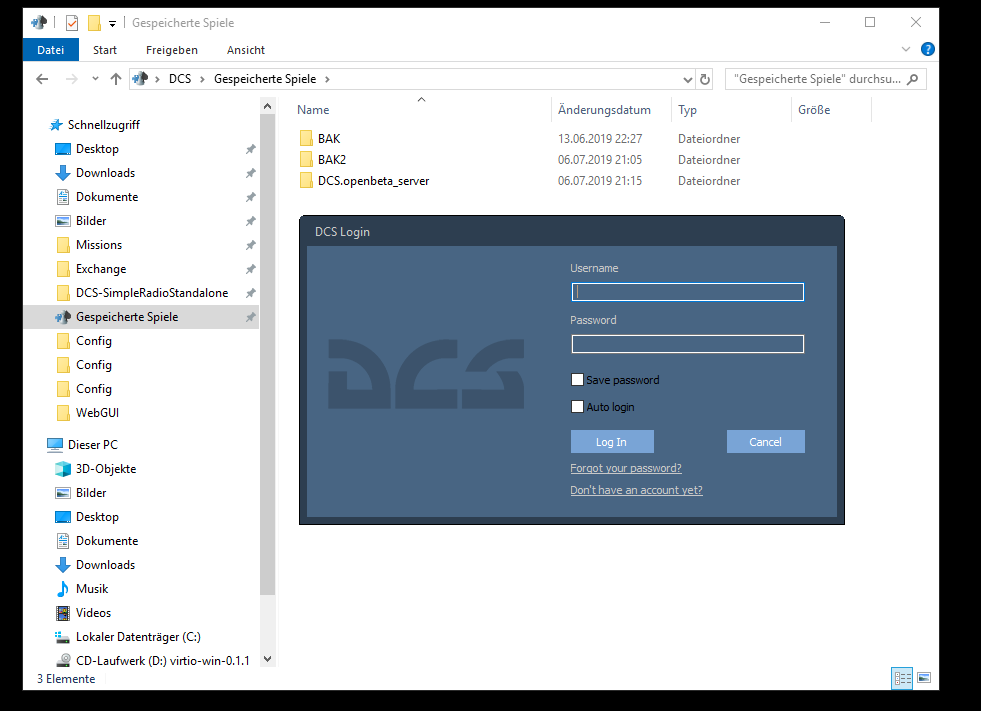Focus the Username field in DCS Login
Viewport: 981px width, 711px height.
pos(688,292)
